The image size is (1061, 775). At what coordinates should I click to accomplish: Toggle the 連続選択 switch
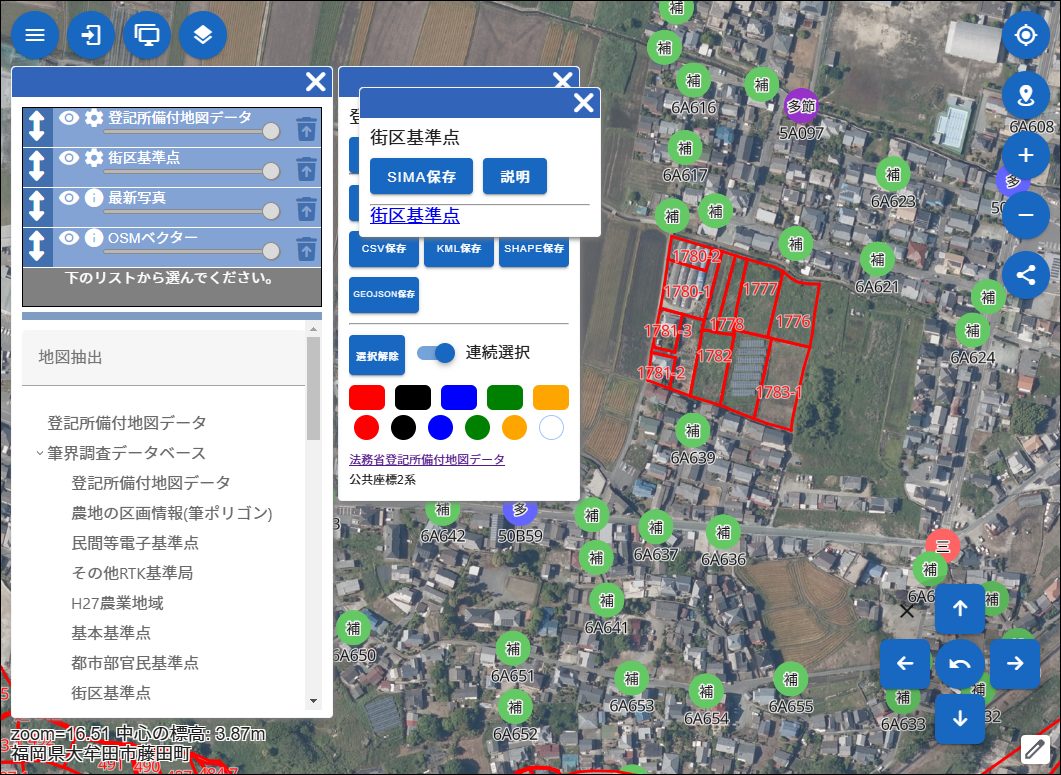(436, 353)
